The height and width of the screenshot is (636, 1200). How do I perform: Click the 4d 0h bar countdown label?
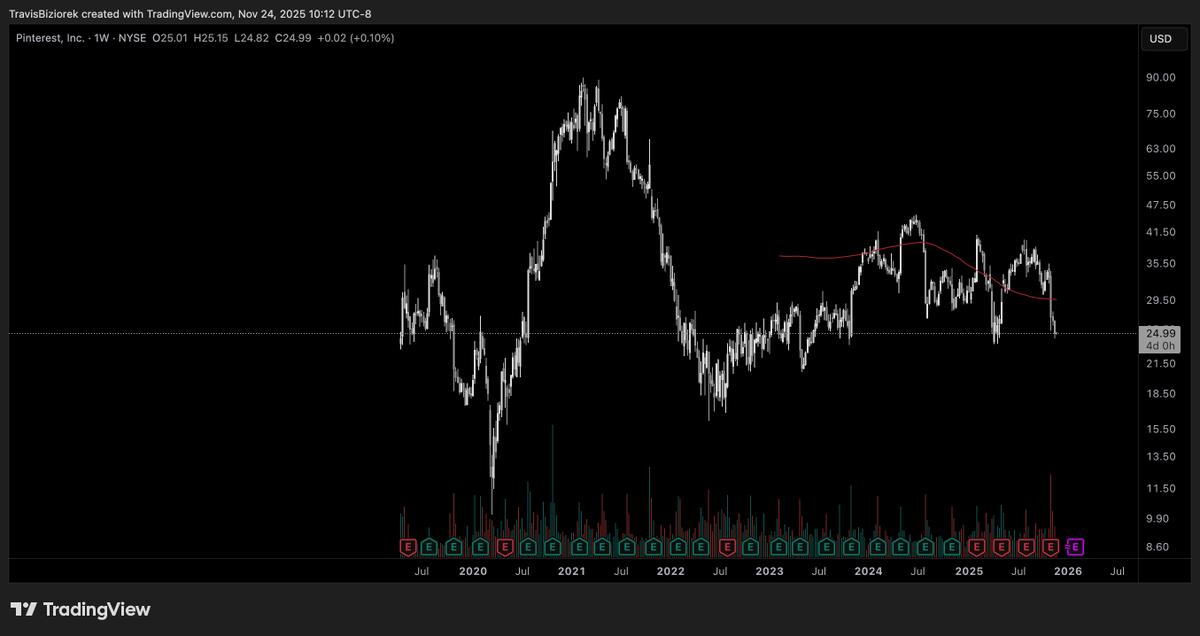coord(1162,346)
